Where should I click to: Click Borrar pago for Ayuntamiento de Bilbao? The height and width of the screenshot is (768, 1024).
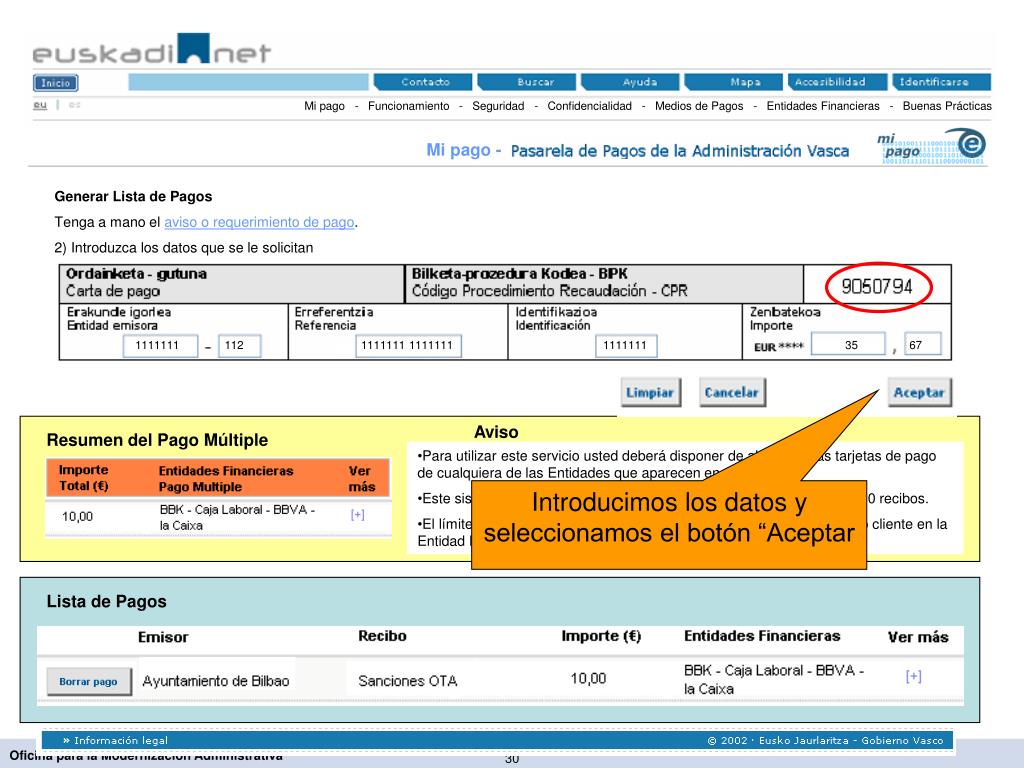(89, 682)
